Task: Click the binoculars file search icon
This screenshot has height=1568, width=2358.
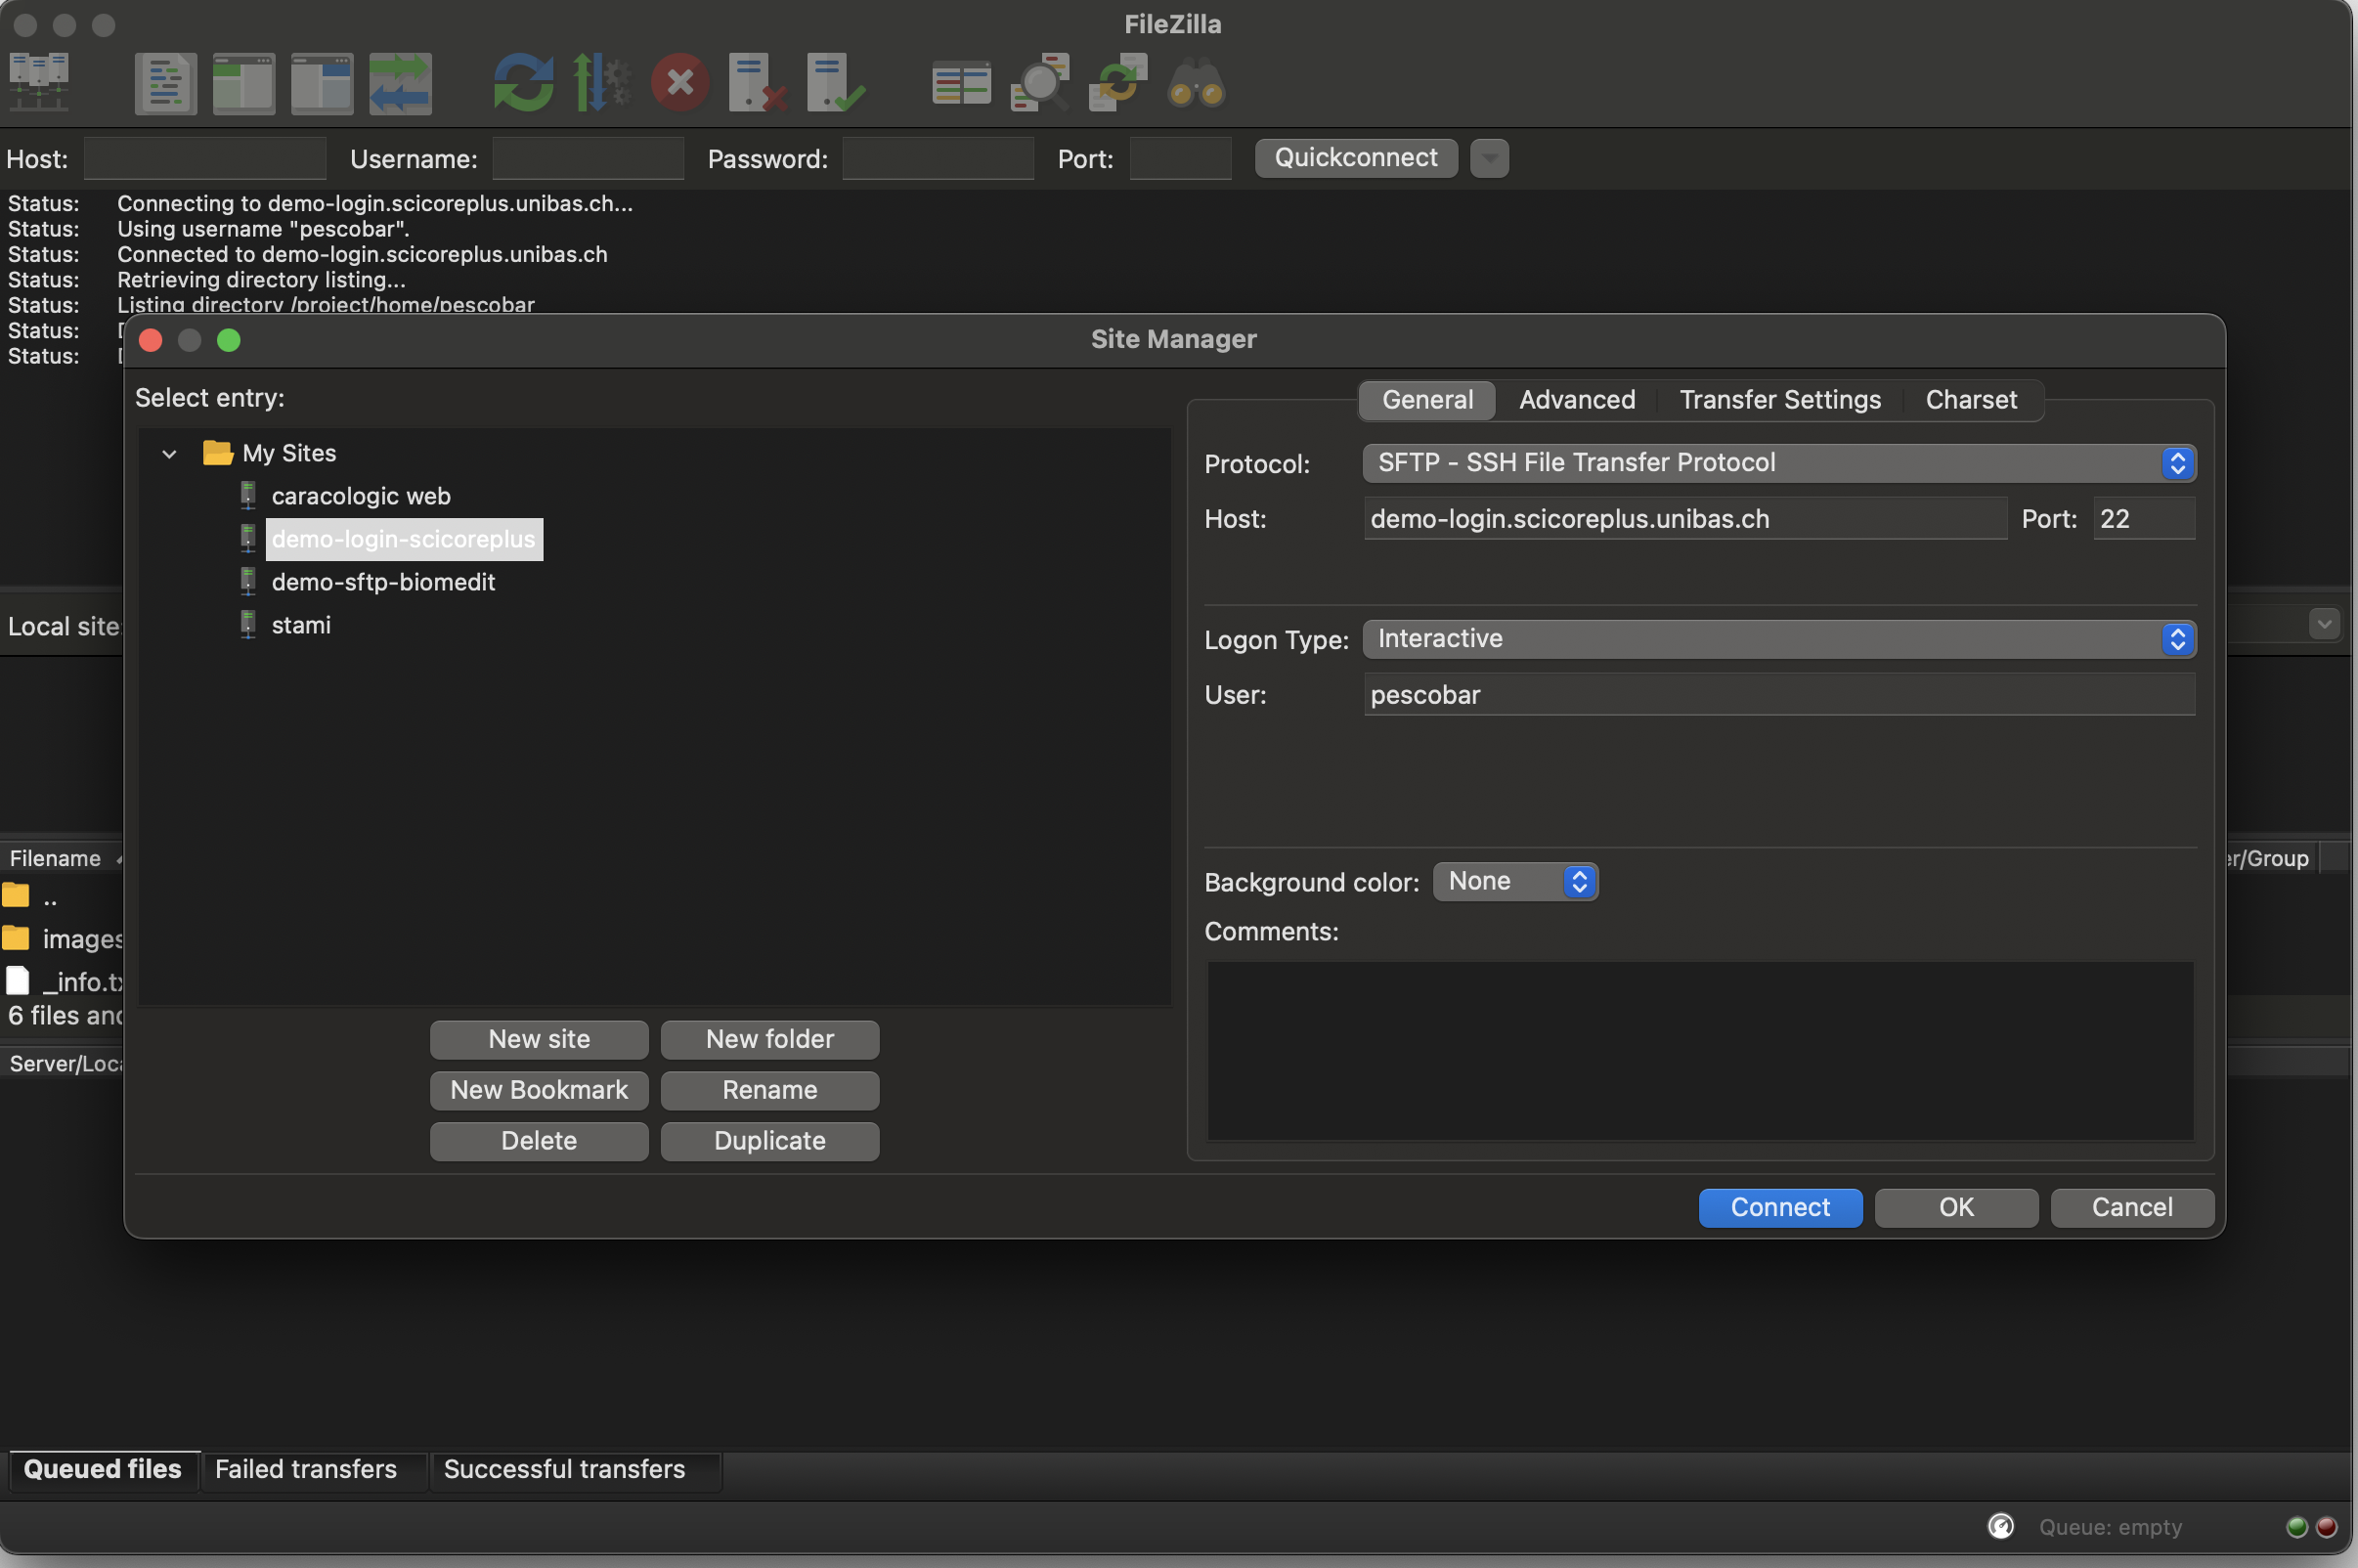Action: pyautogui.click(x=1196, y=83)
